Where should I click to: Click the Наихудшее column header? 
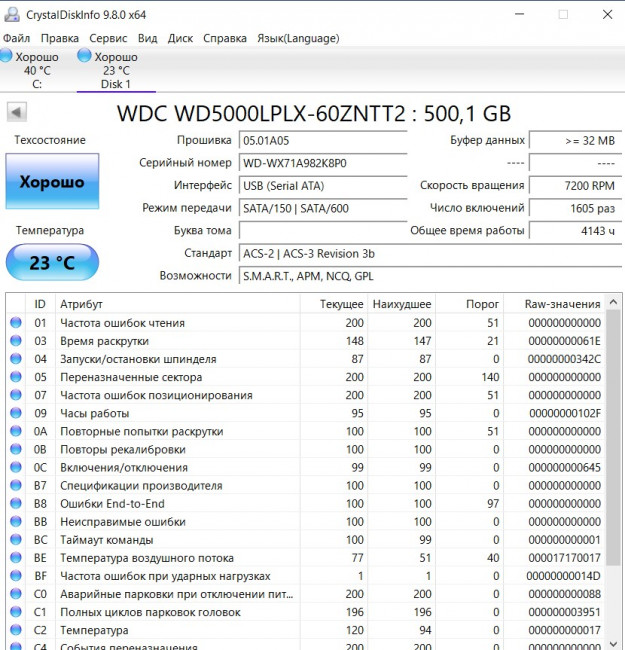[402, 304]
